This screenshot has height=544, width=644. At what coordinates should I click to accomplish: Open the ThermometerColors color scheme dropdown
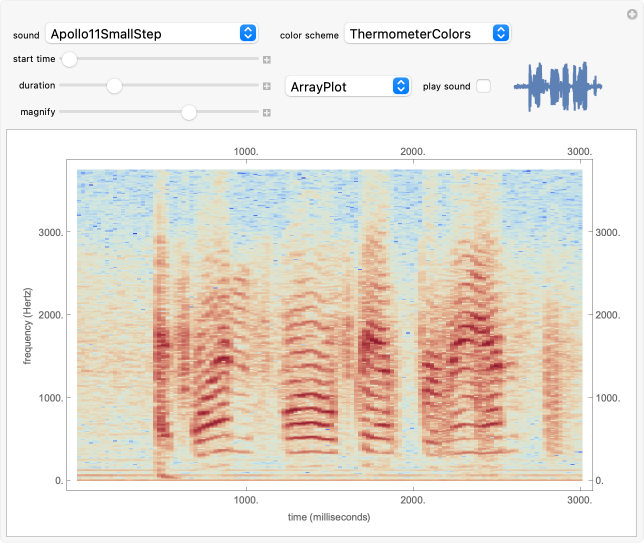(x=428, y=33)
